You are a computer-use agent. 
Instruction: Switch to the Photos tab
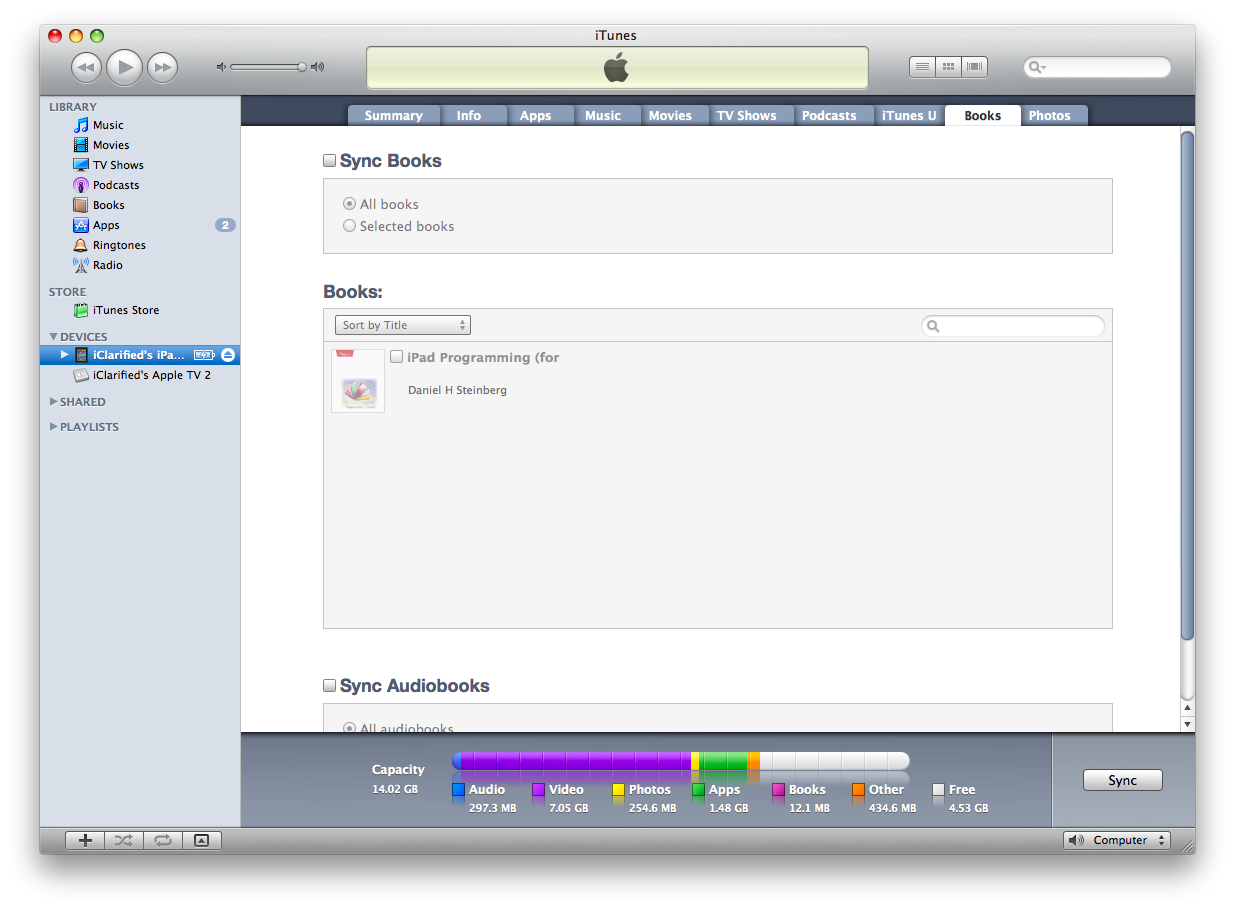(x=1049, y=116)
